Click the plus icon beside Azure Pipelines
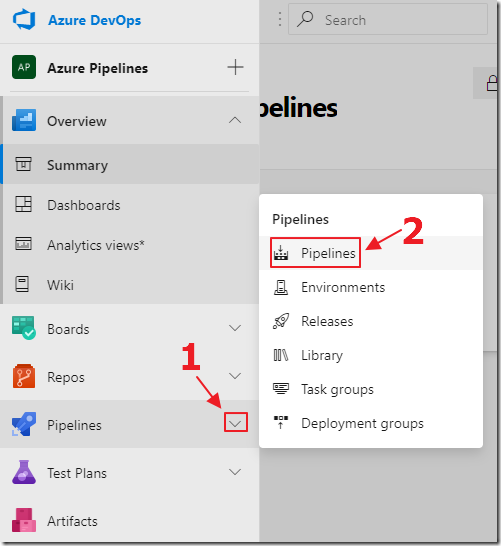Viewport: 501px width, 546px height. click(235, 67)
